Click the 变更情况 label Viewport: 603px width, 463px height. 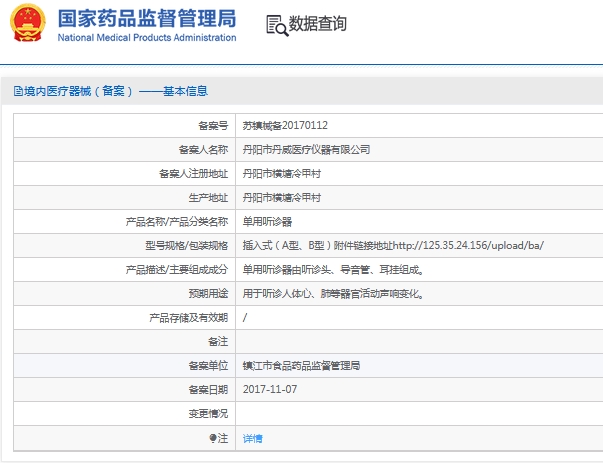pyautogui.click(x=208, y=413)
